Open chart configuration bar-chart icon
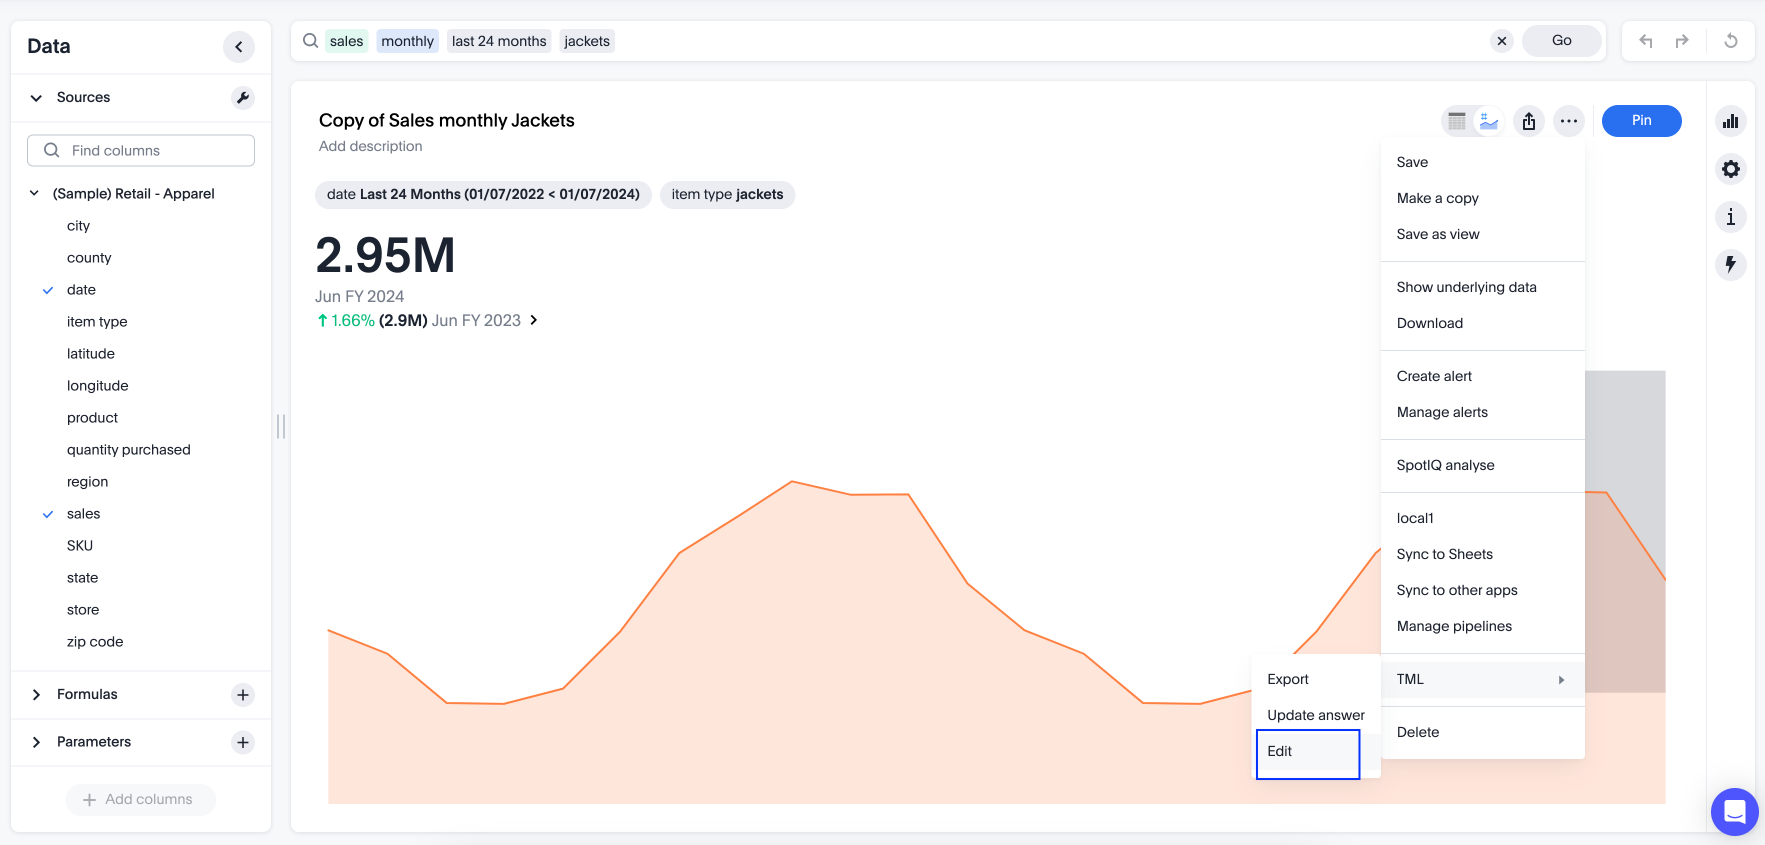 (x=1730, y=121)
